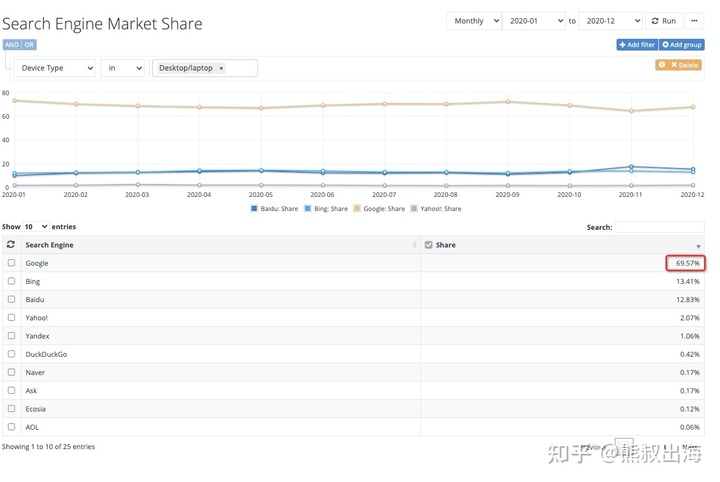Sort by Search Engine column arrows

(414, 245)
